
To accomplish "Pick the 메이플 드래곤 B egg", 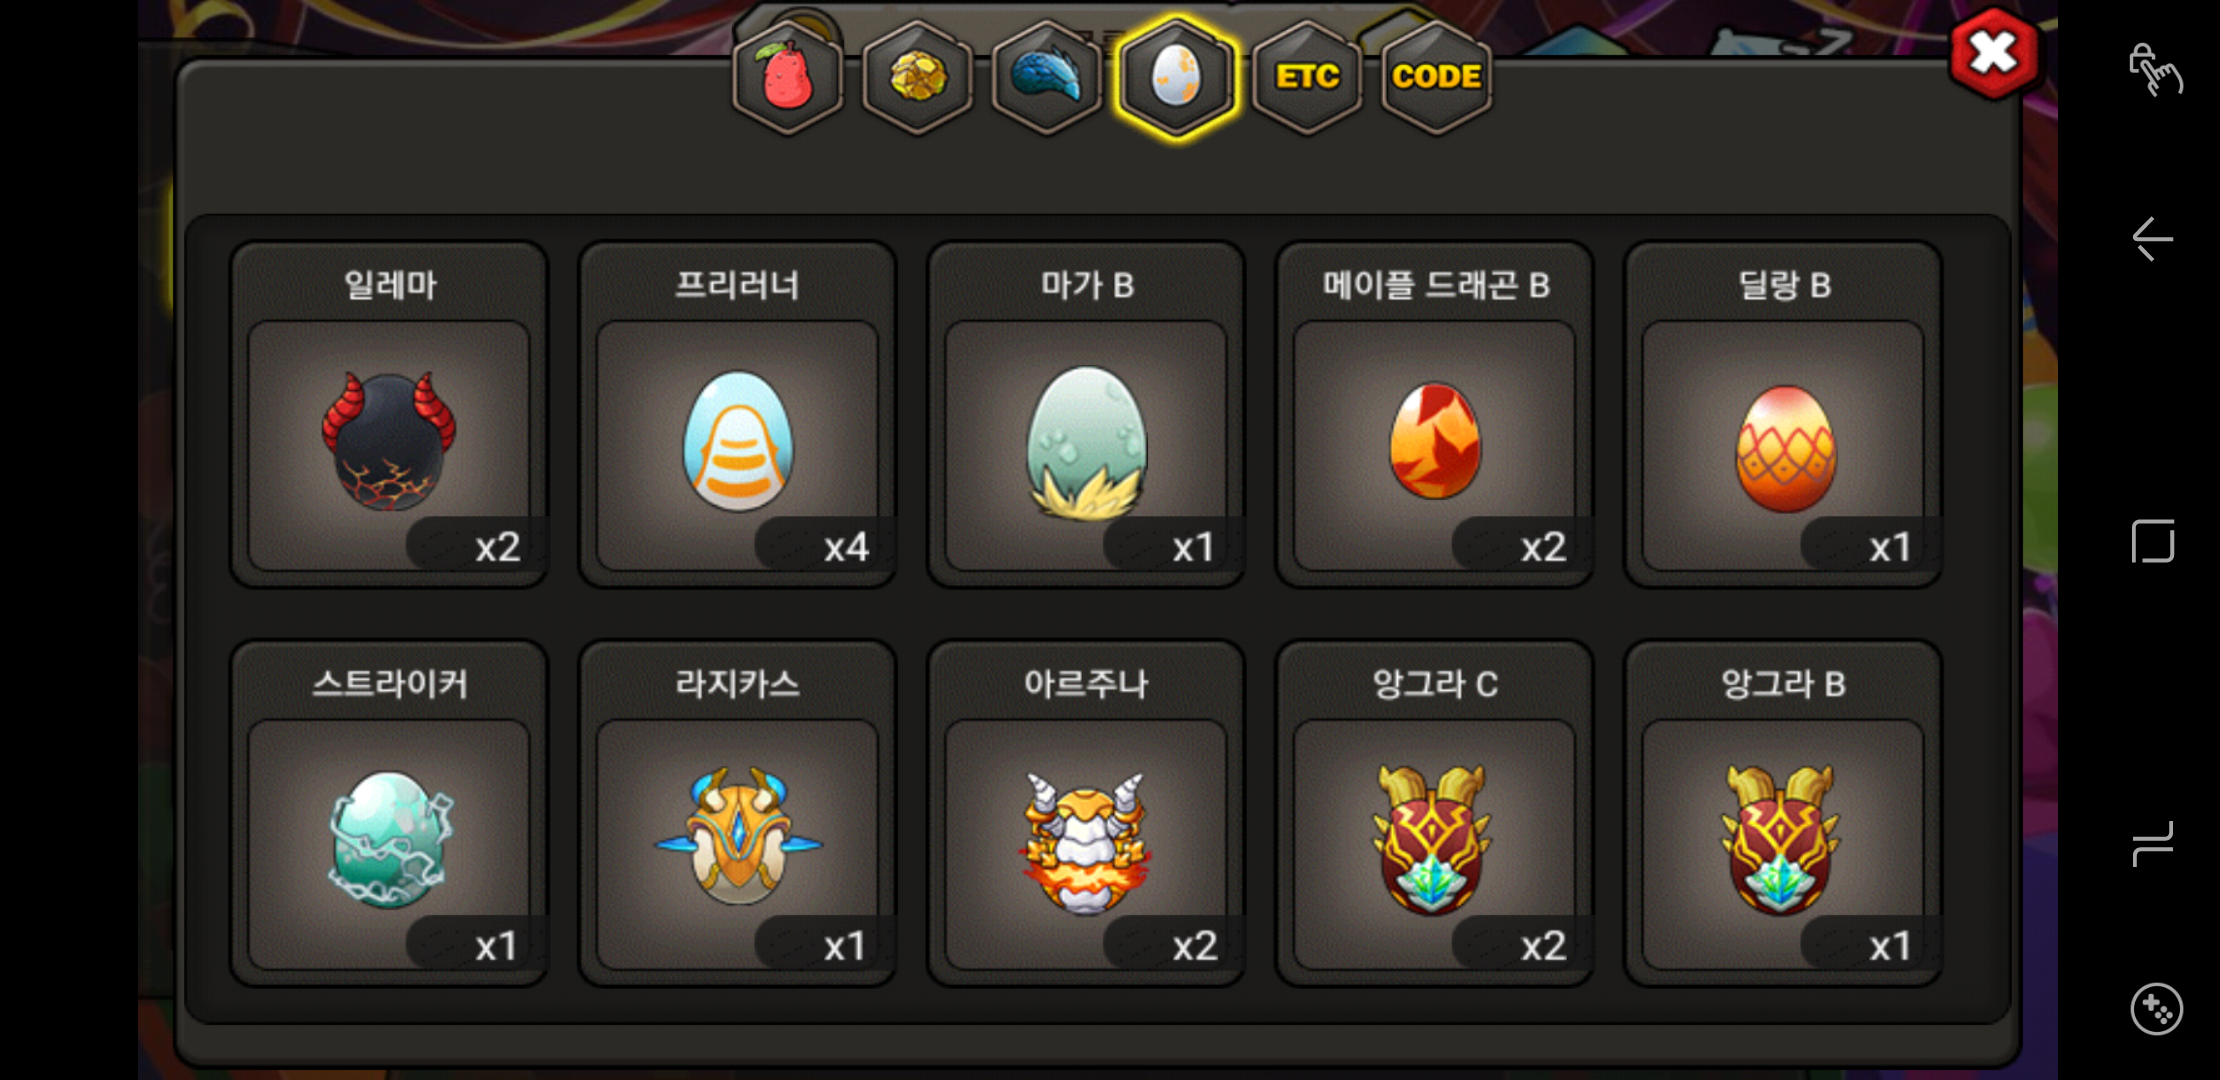I will click(1435, 414).
